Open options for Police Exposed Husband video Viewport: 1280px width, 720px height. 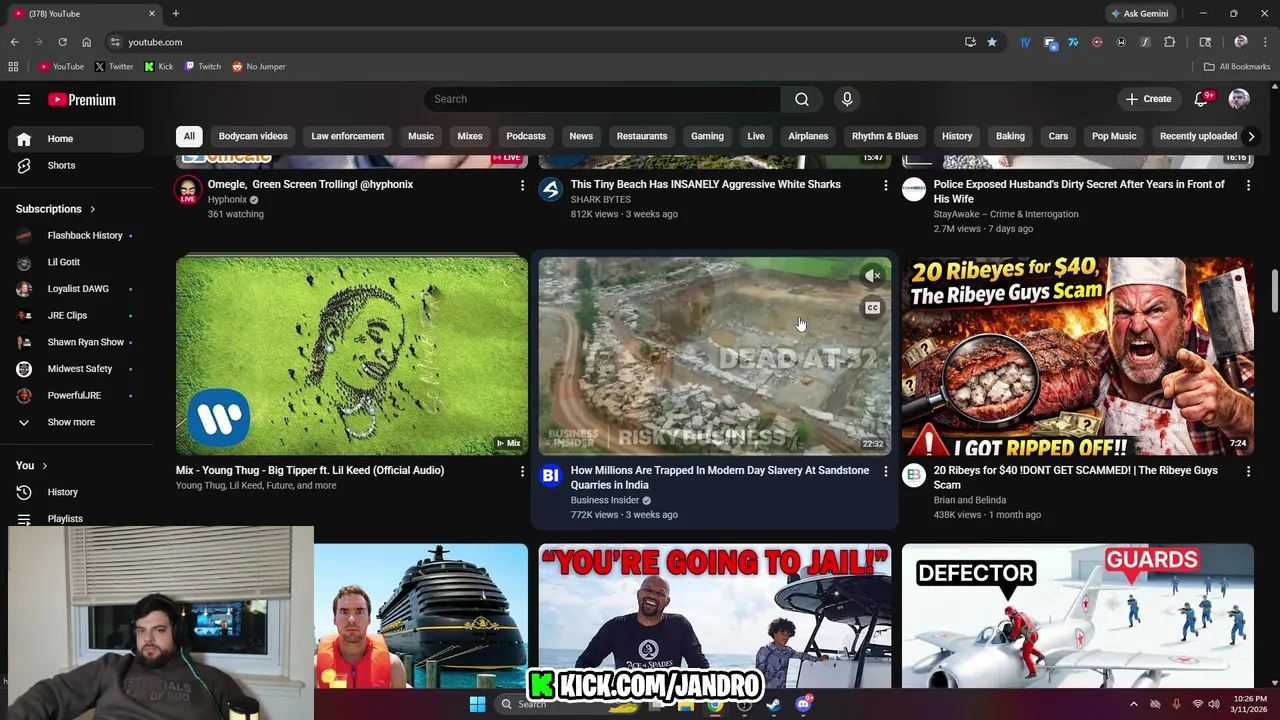tap(1248, 185)
